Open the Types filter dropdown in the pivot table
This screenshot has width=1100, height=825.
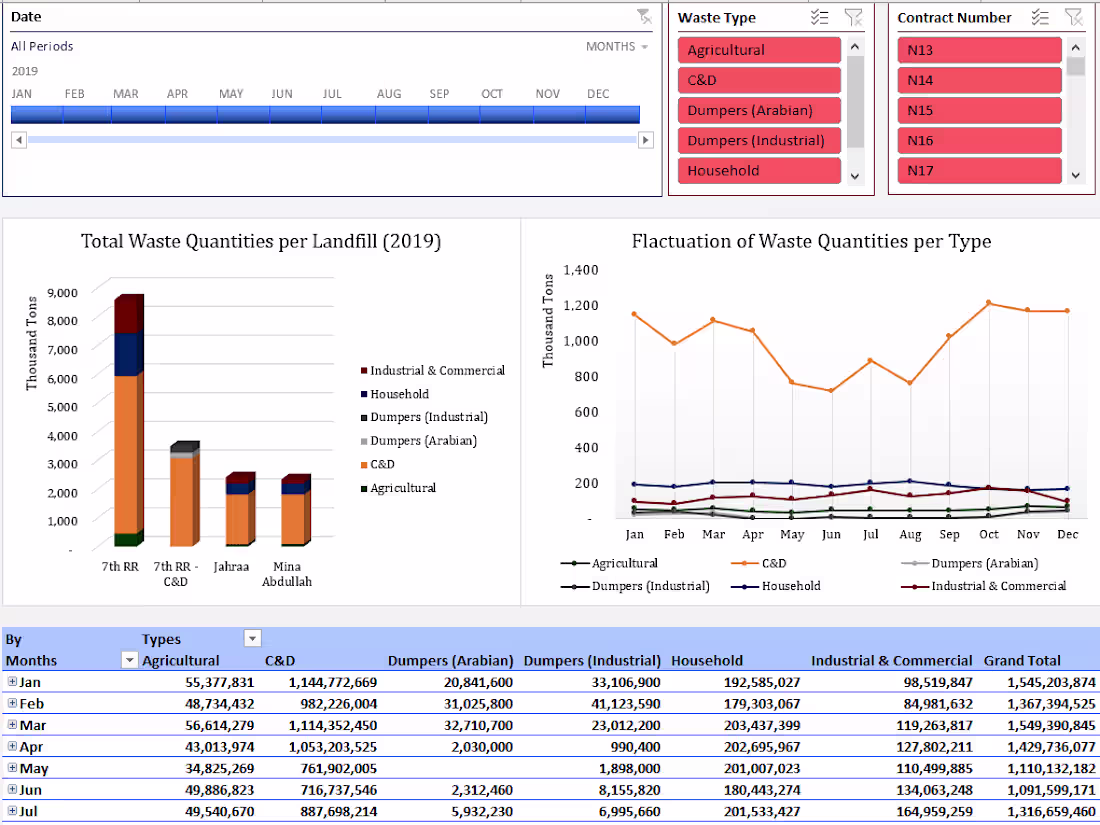pyautogui.click(x=252, y=638)
